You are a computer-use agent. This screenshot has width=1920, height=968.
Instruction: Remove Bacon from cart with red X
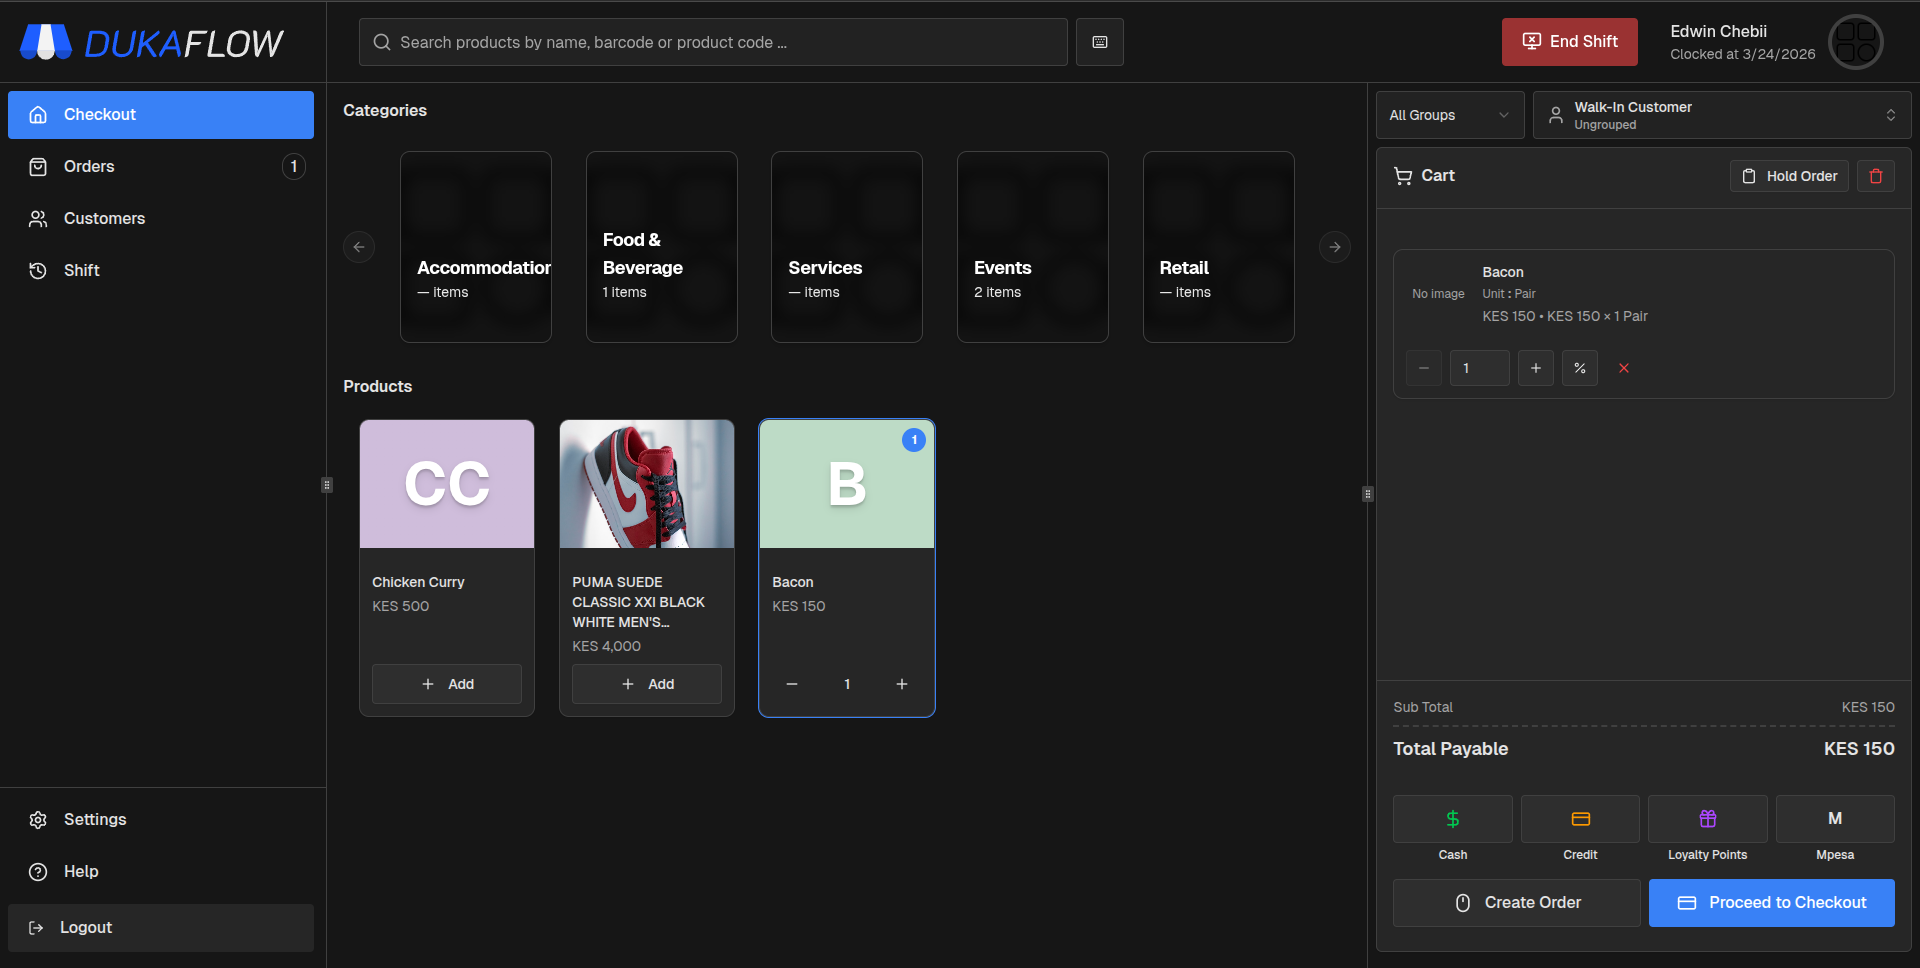pos(1623,368)
